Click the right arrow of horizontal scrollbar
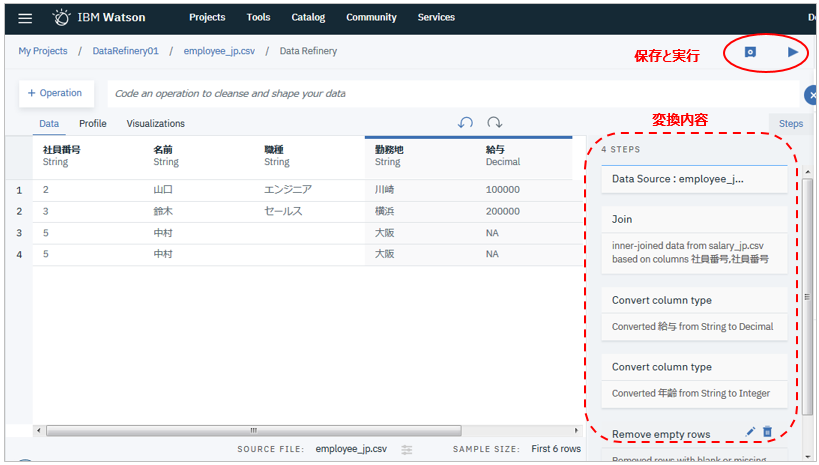The image size is (819, 465). [576, 431]
